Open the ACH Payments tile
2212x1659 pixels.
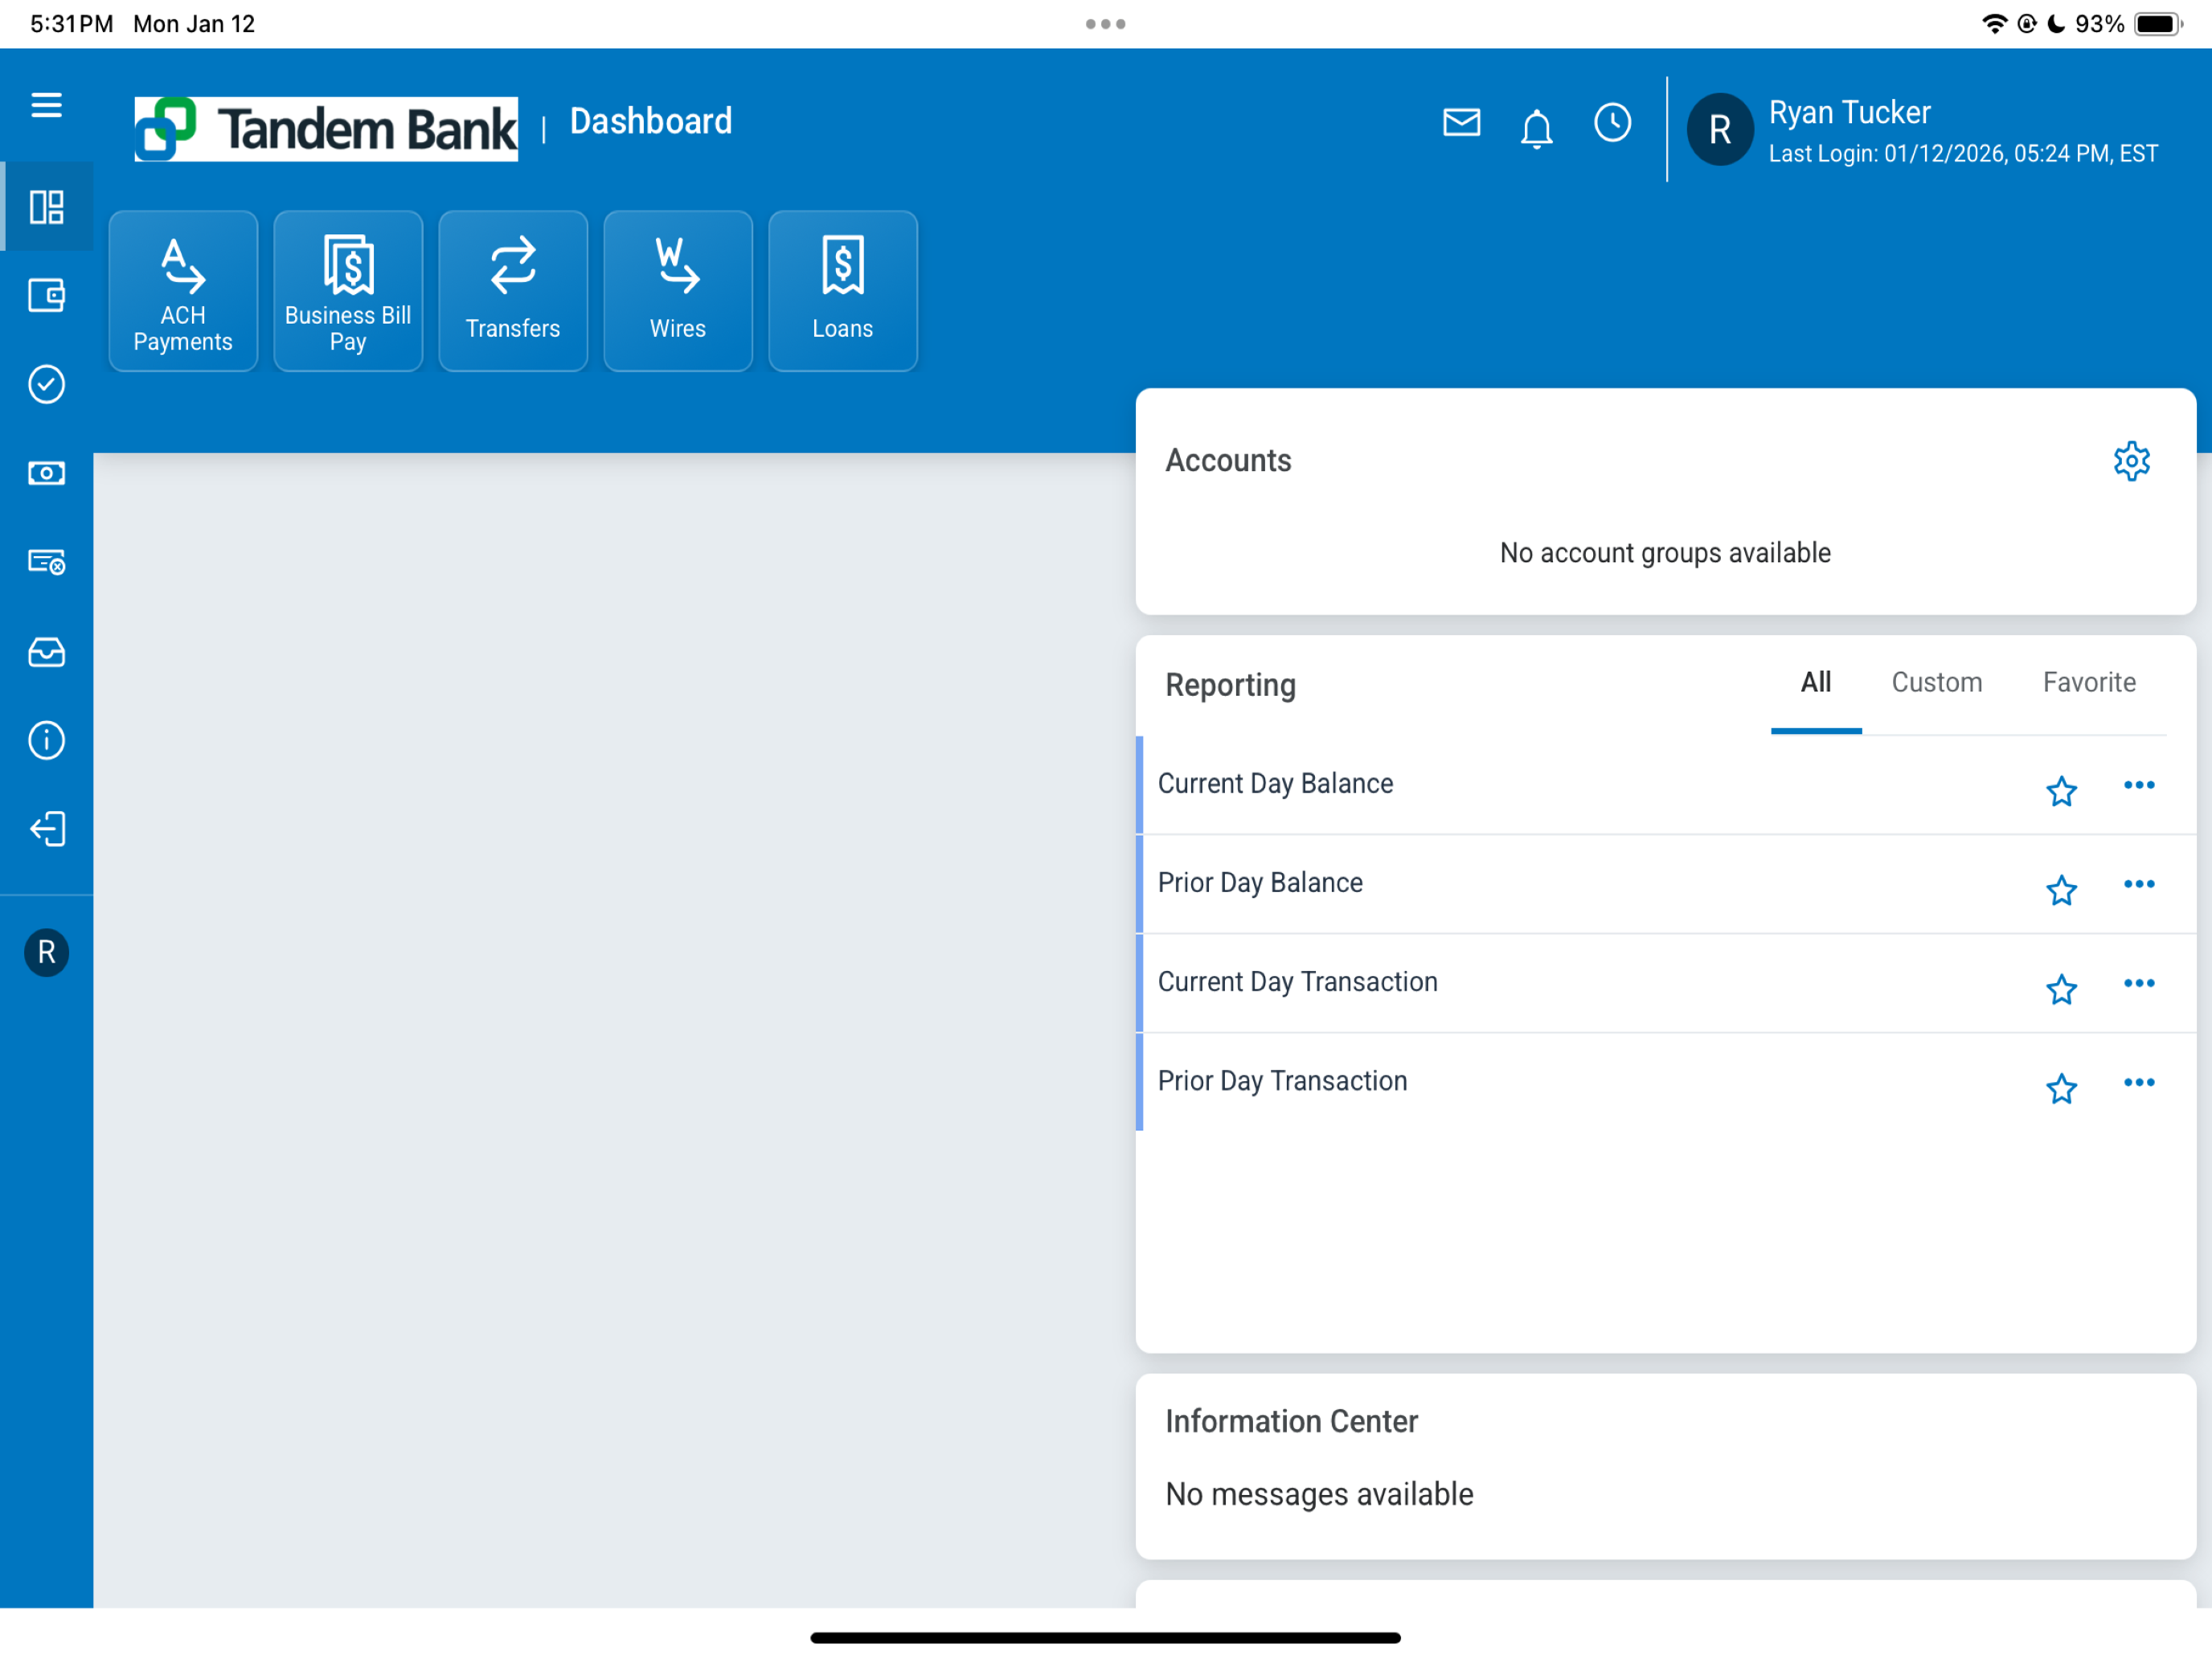tap(183, 291)
